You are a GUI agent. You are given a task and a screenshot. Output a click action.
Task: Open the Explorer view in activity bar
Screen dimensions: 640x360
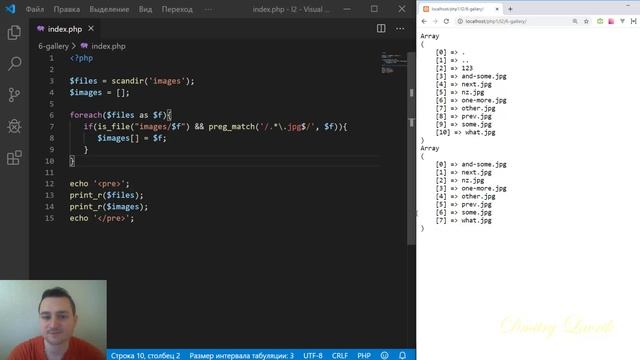pyautogui.click(x=14, y=33)
